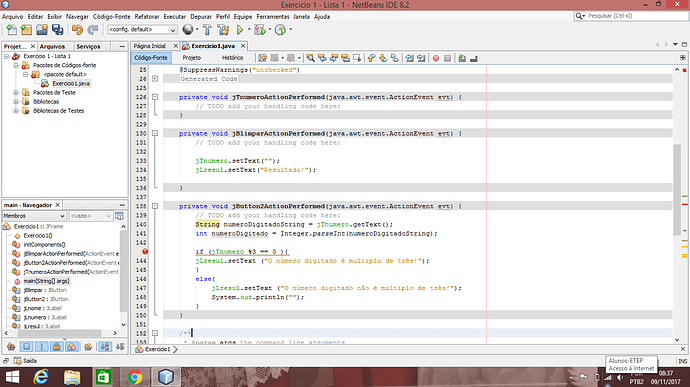Open Internet Explorer from the taskbar
The height and width of the screenshot is (387, 690).
click(40, 377)
